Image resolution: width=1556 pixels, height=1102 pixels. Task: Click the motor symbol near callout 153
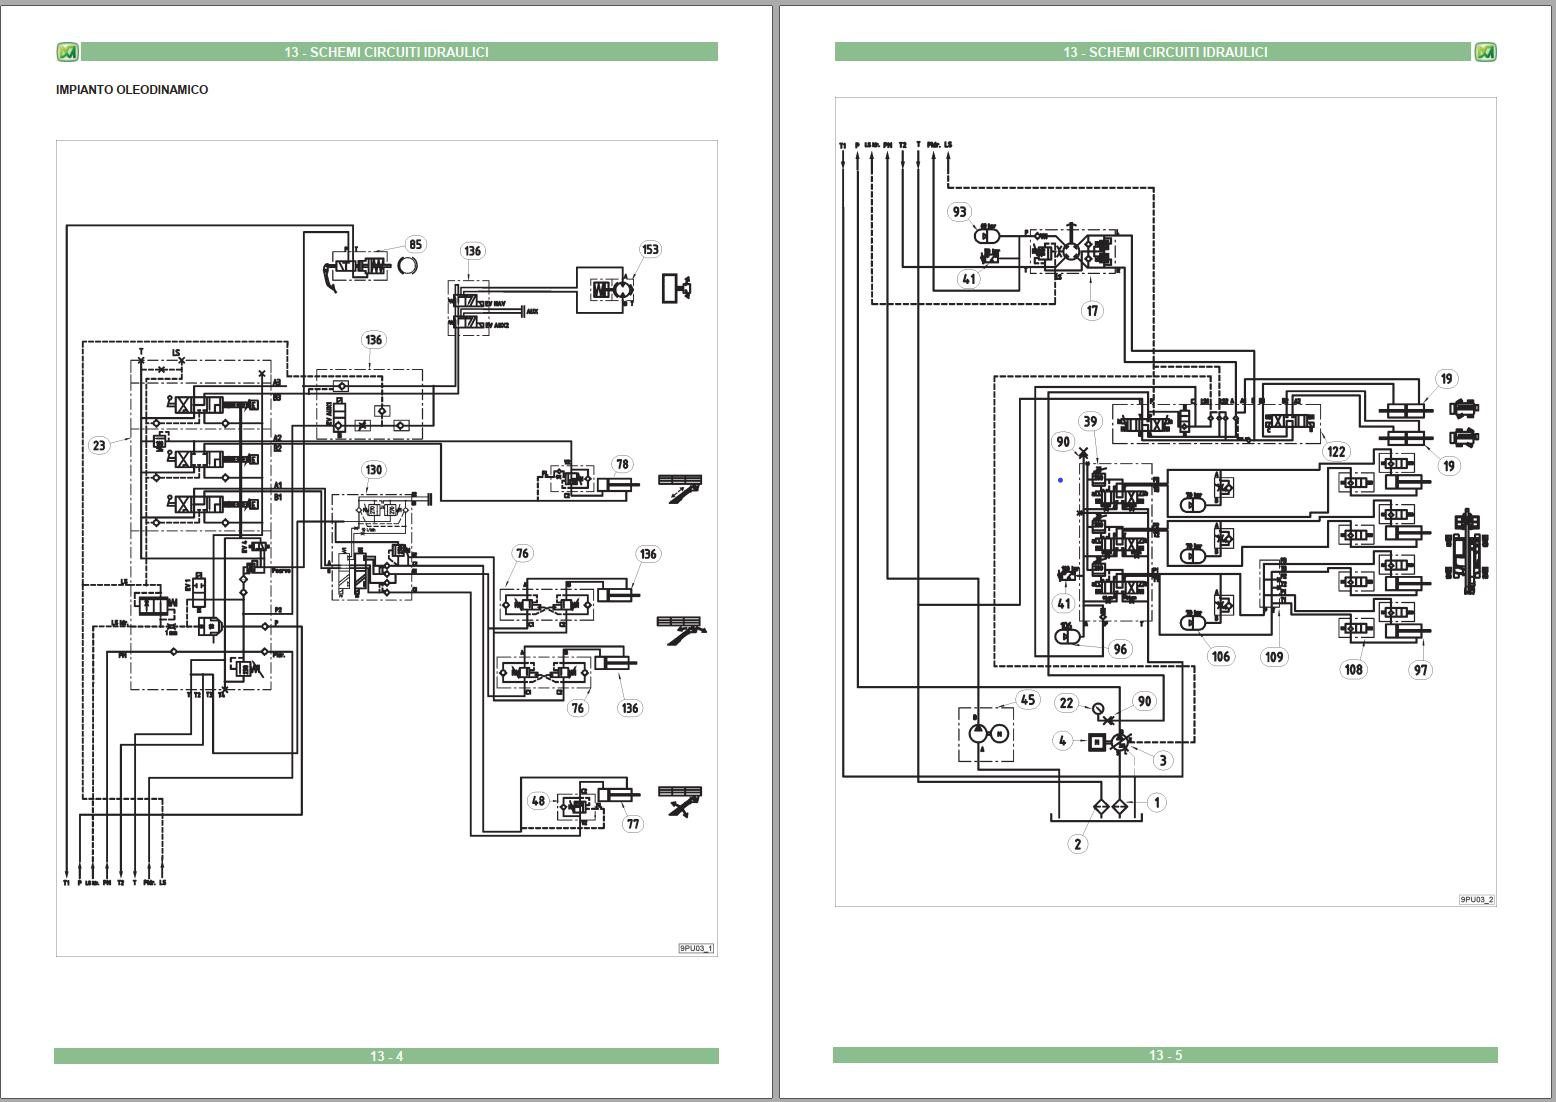624,288
